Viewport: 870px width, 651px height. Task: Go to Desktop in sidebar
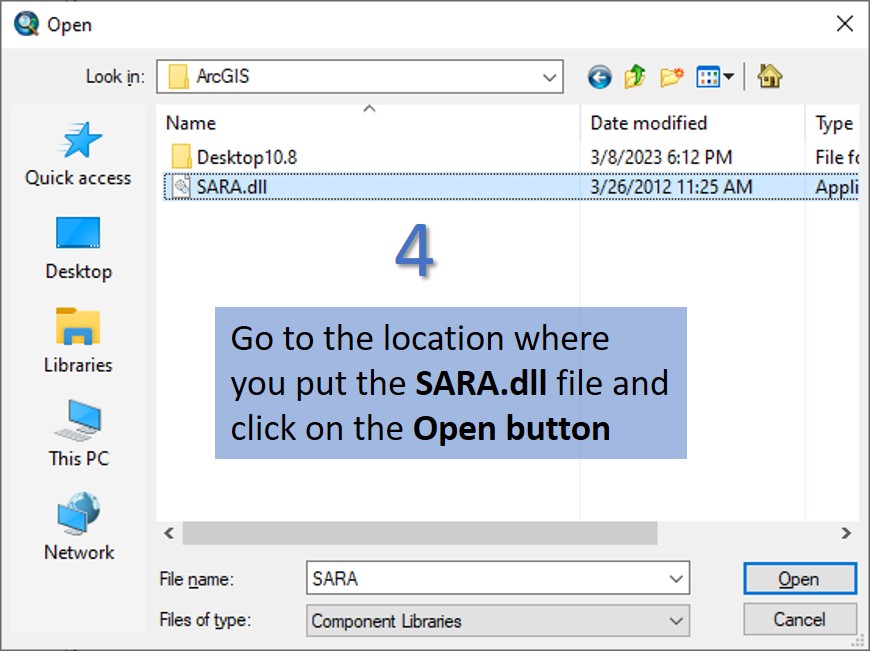pos(78,249)
